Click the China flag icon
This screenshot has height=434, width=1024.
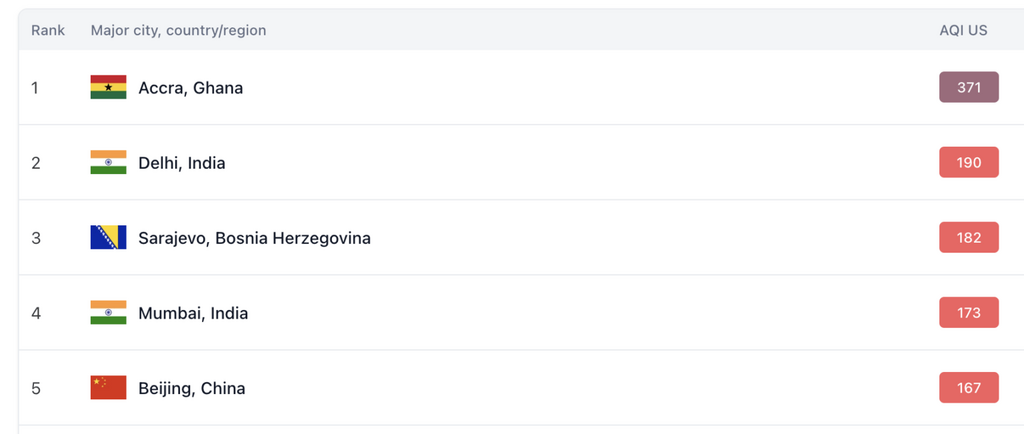tap(108, 388)
